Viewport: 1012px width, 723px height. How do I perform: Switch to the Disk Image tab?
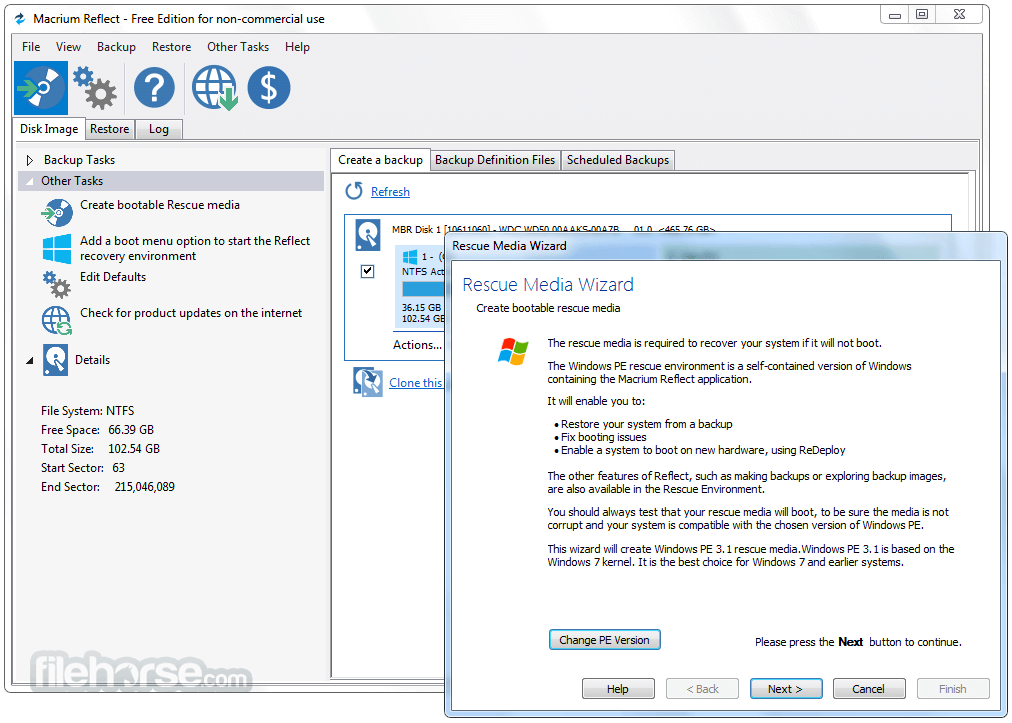49,128
